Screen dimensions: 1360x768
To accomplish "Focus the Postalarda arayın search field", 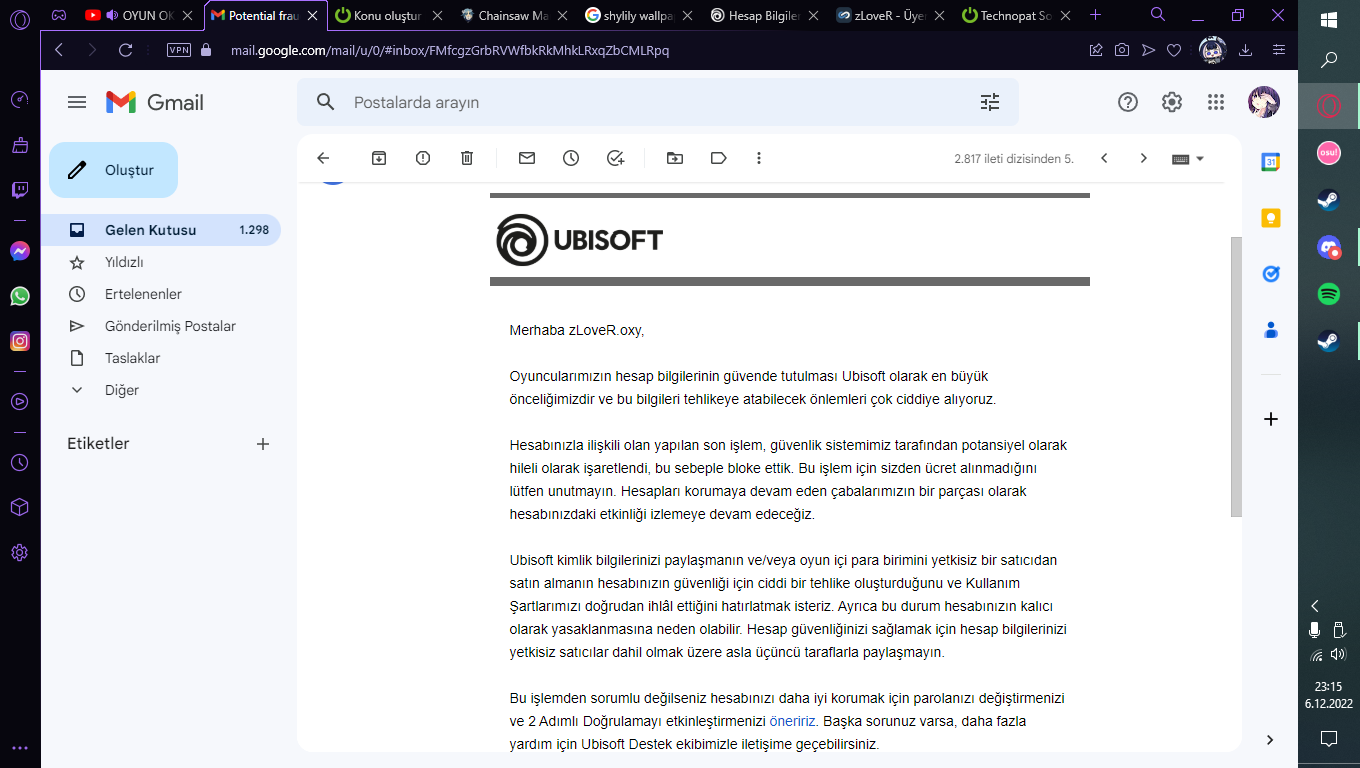I will (x=656, y=102).
